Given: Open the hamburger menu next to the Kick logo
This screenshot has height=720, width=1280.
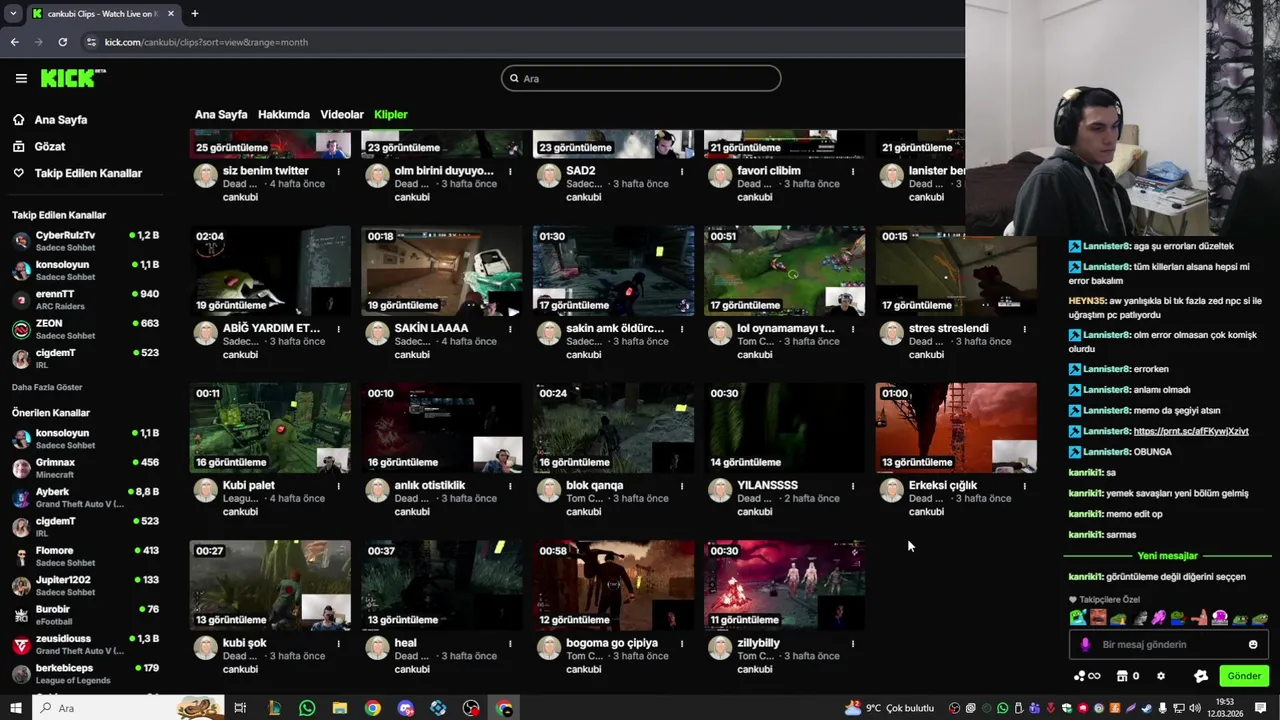Looking at the screenshot, I should pos(21,78).
